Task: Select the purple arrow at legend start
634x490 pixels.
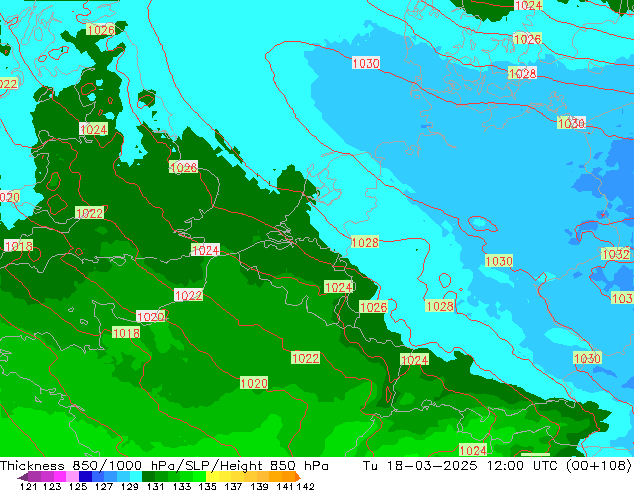Action: [x=23, y=477]
